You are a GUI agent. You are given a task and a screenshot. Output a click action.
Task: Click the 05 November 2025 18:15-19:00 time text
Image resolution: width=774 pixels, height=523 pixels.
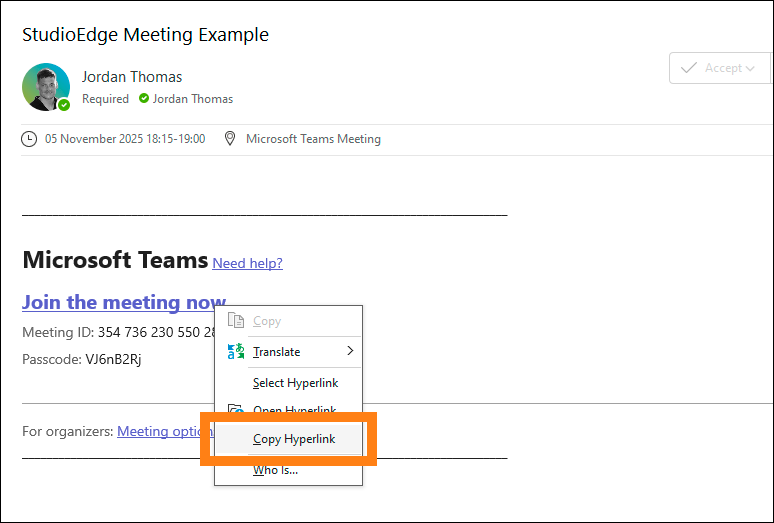(125, 139)
